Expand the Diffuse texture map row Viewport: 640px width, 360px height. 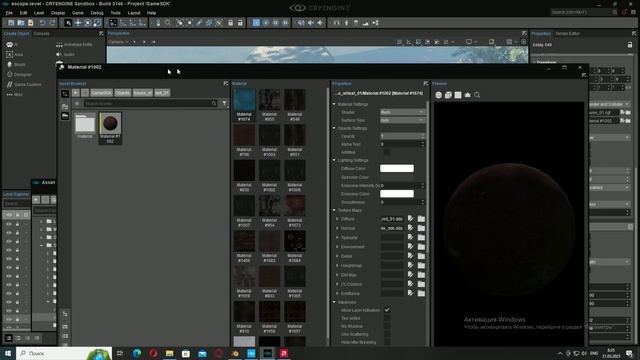pyautogui.click(x=338, y=219)
